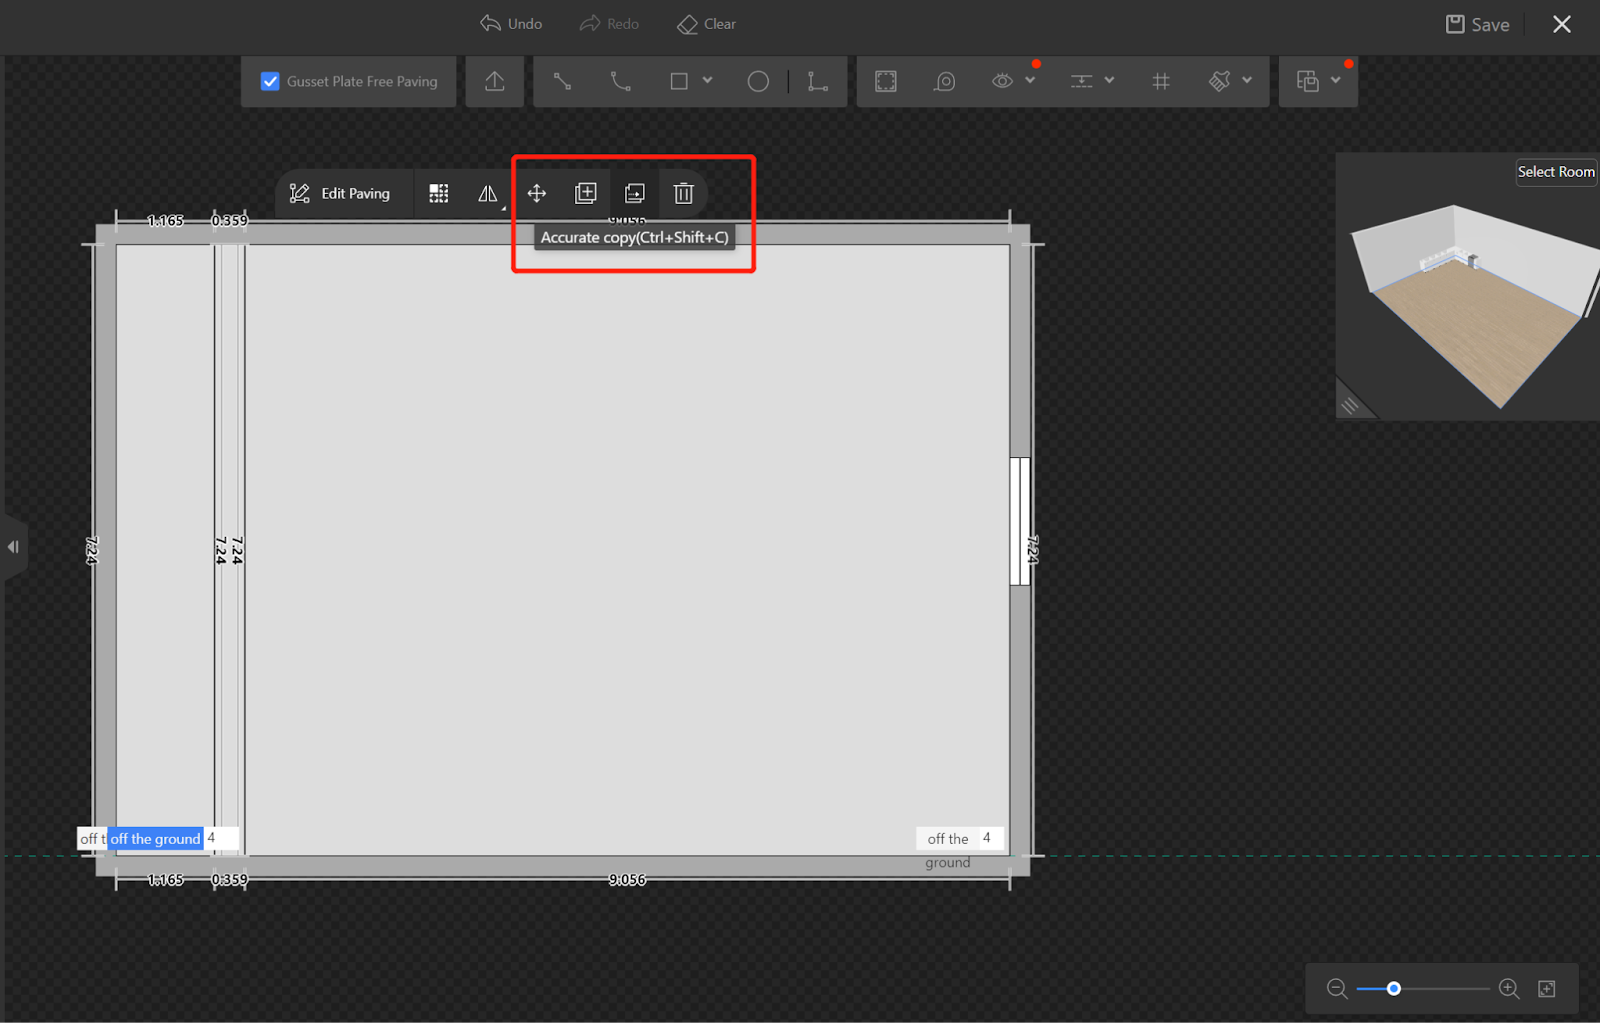Delete selection with trash icon
1600x1023 pixels.
(684, 194)
